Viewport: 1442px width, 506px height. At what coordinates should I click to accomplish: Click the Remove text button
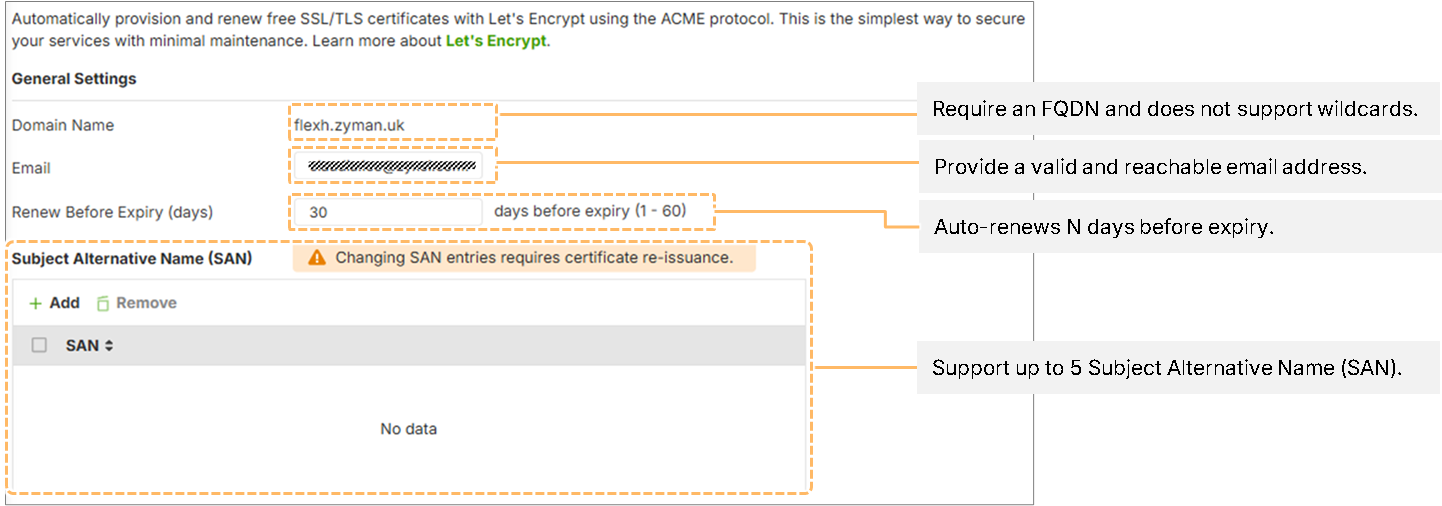(146, 303)
